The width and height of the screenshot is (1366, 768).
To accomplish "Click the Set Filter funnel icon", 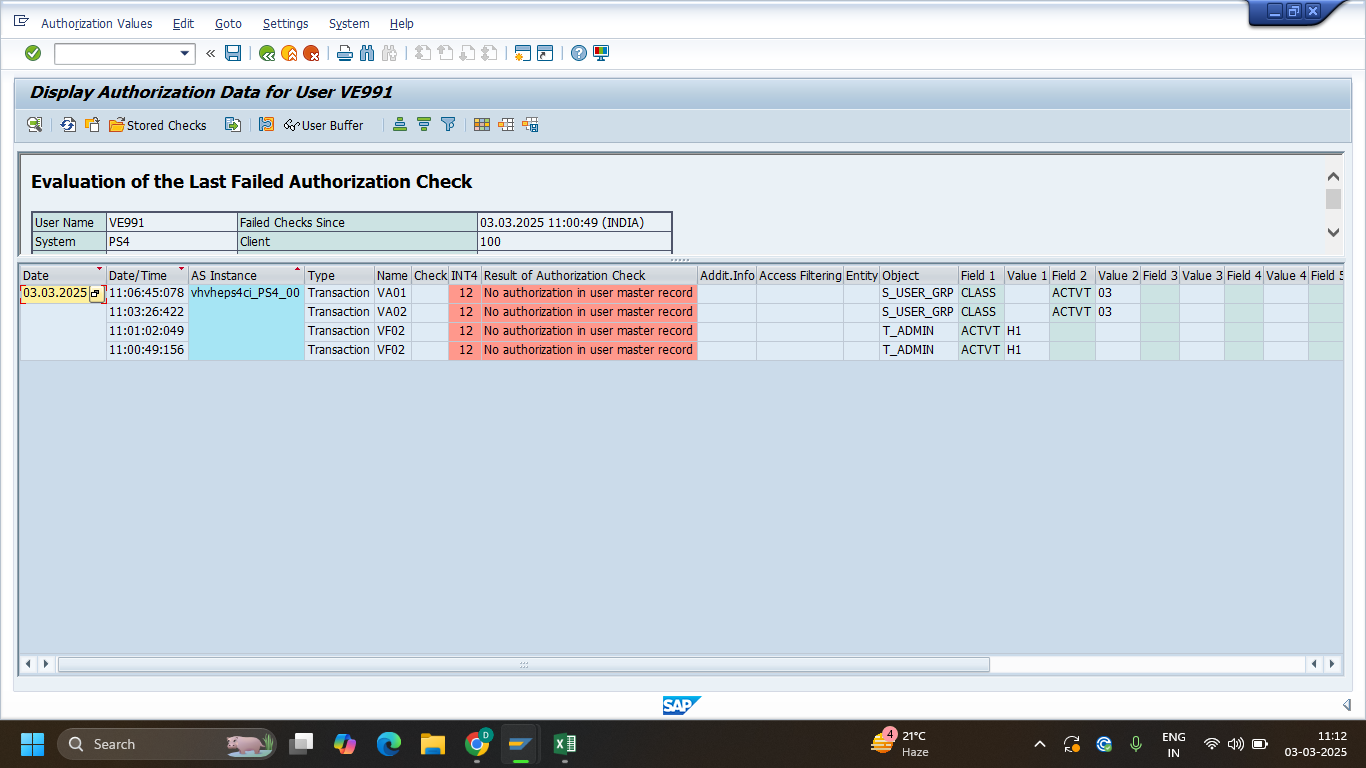I will 448,125.
